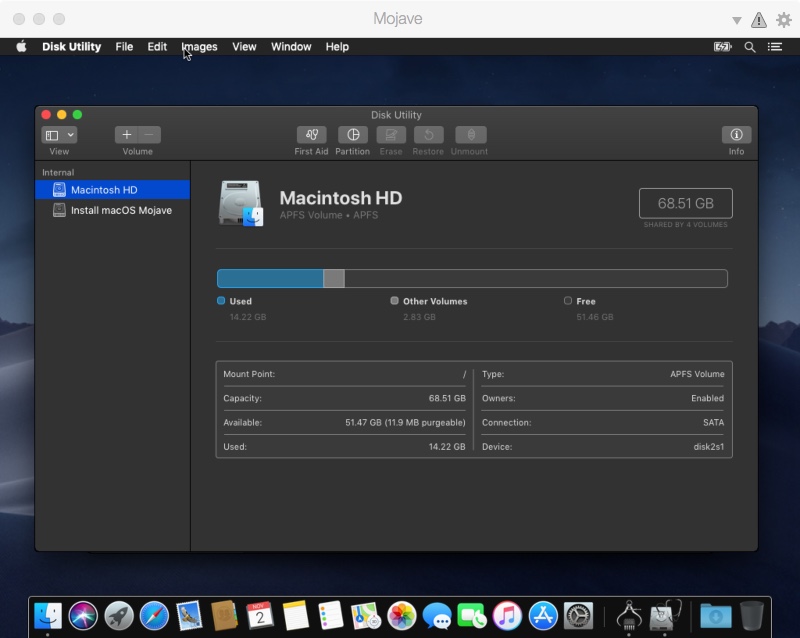Click the Spotlight search icon
Screen dimensions: 800x638
749,47
